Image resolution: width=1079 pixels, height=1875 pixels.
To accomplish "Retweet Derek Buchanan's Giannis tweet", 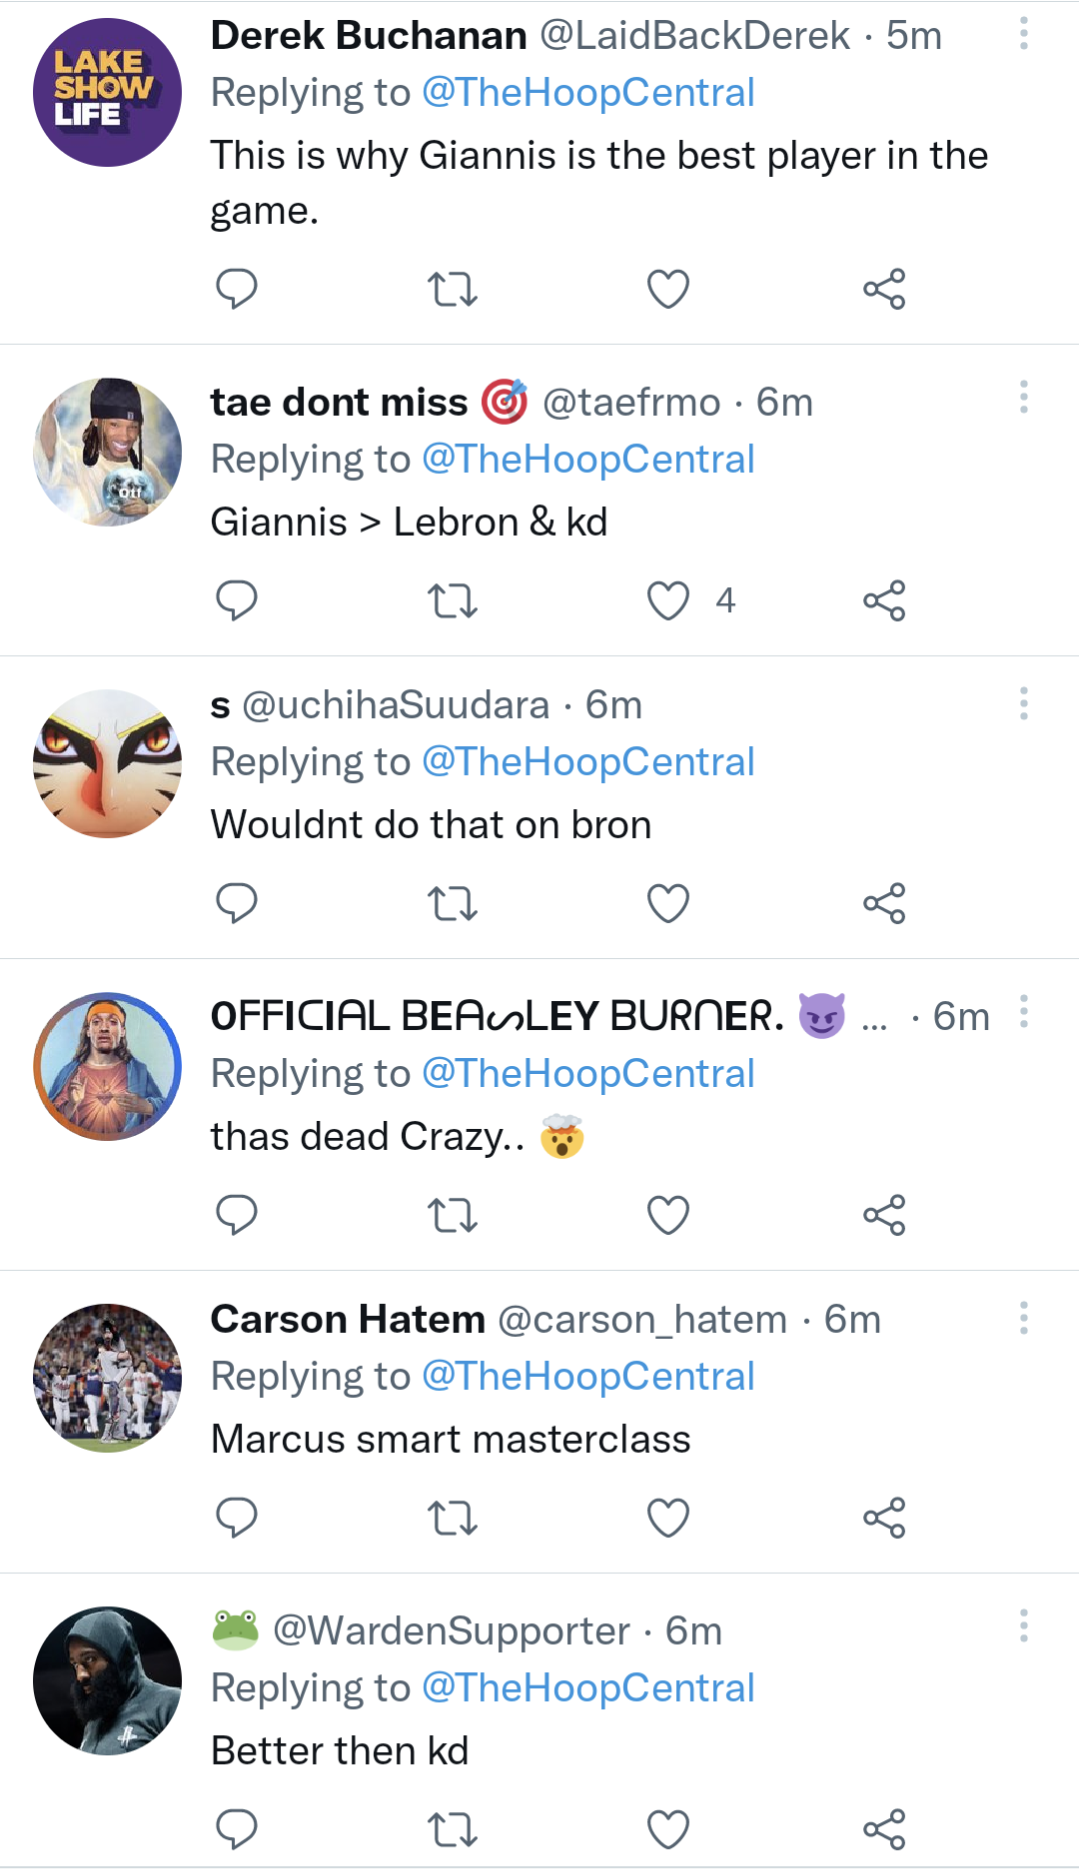I will [x=452, y=289].
